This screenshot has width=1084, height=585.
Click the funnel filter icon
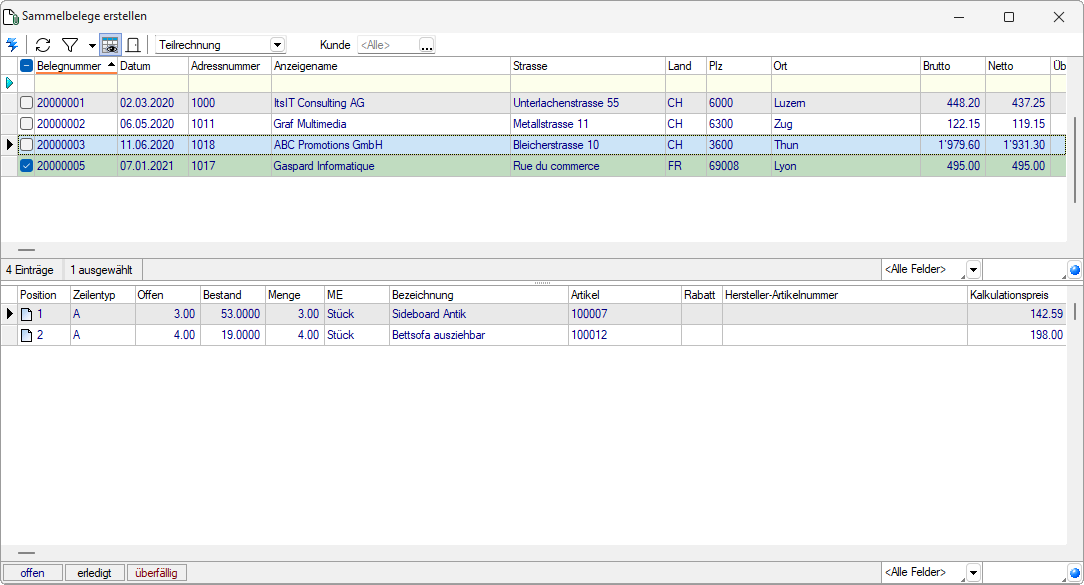tap(70, 45)
